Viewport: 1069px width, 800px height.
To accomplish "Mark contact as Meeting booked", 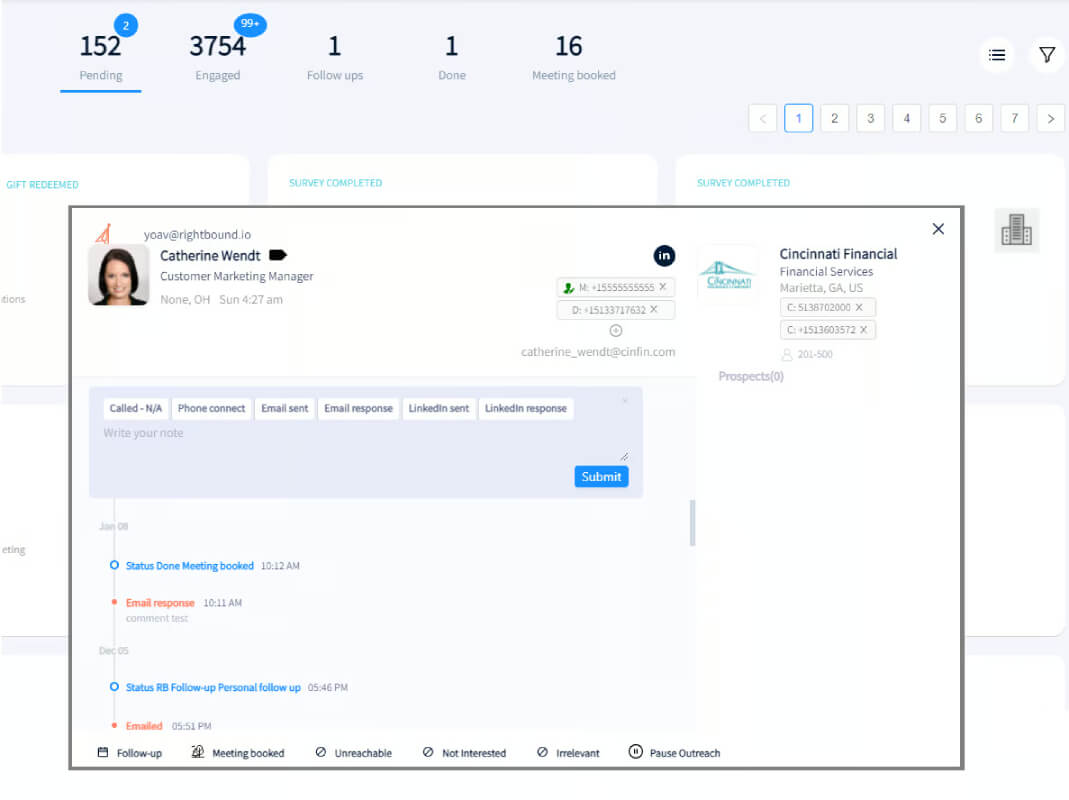I will pos(237,753).
